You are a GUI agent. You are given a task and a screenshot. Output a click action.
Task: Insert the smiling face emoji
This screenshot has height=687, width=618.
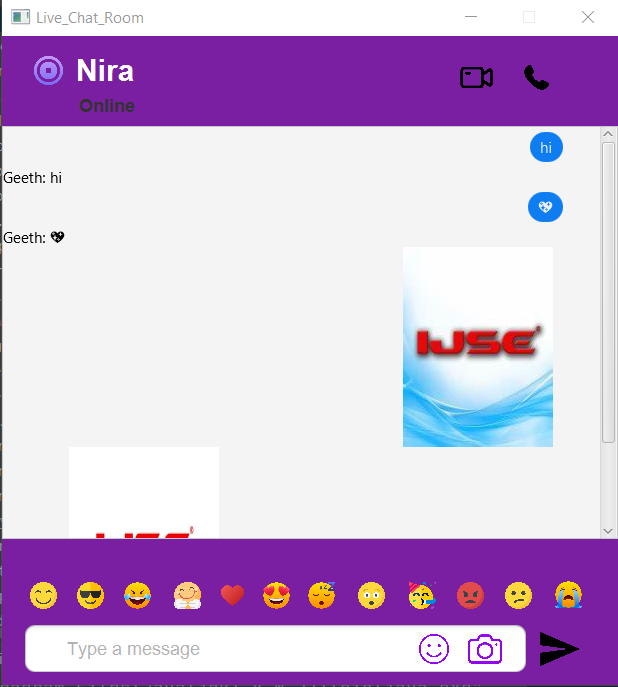(43, 595)
